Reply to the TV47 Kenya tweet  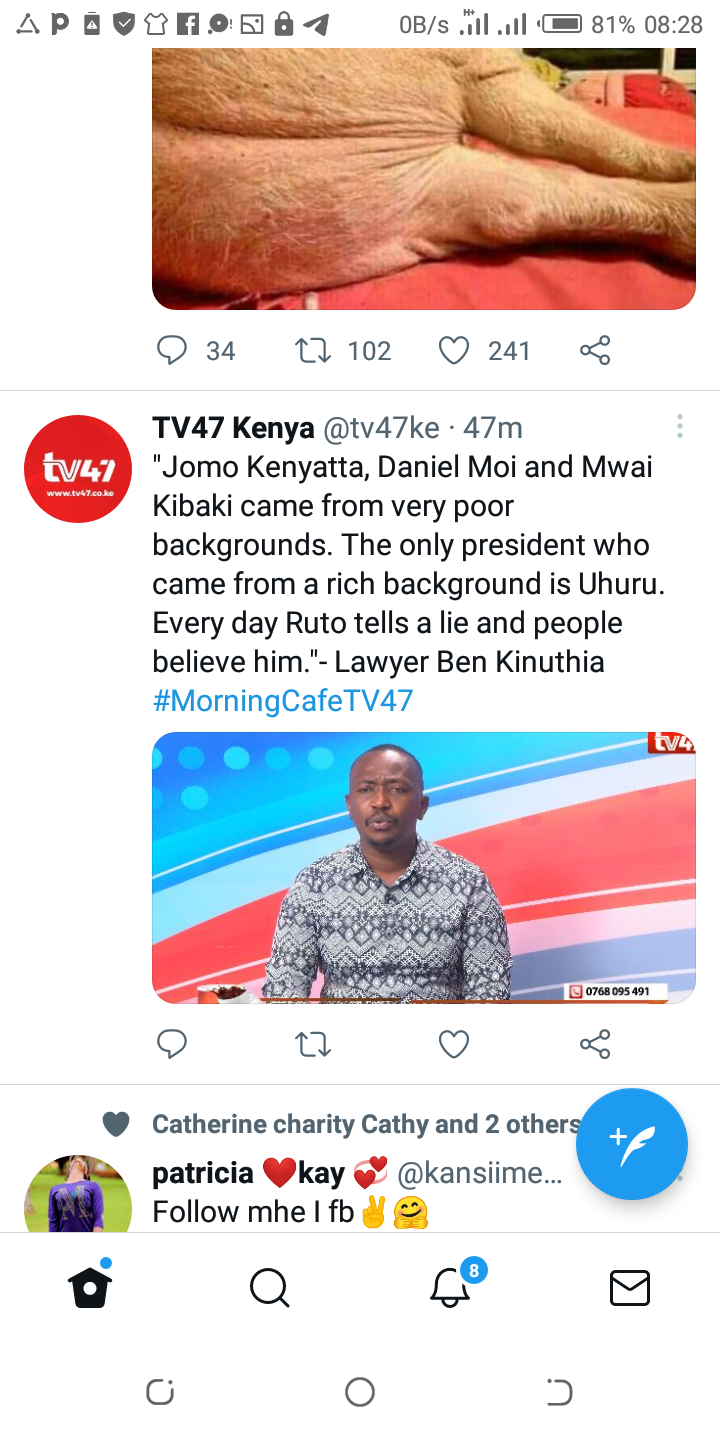[x=173, y=1045]
